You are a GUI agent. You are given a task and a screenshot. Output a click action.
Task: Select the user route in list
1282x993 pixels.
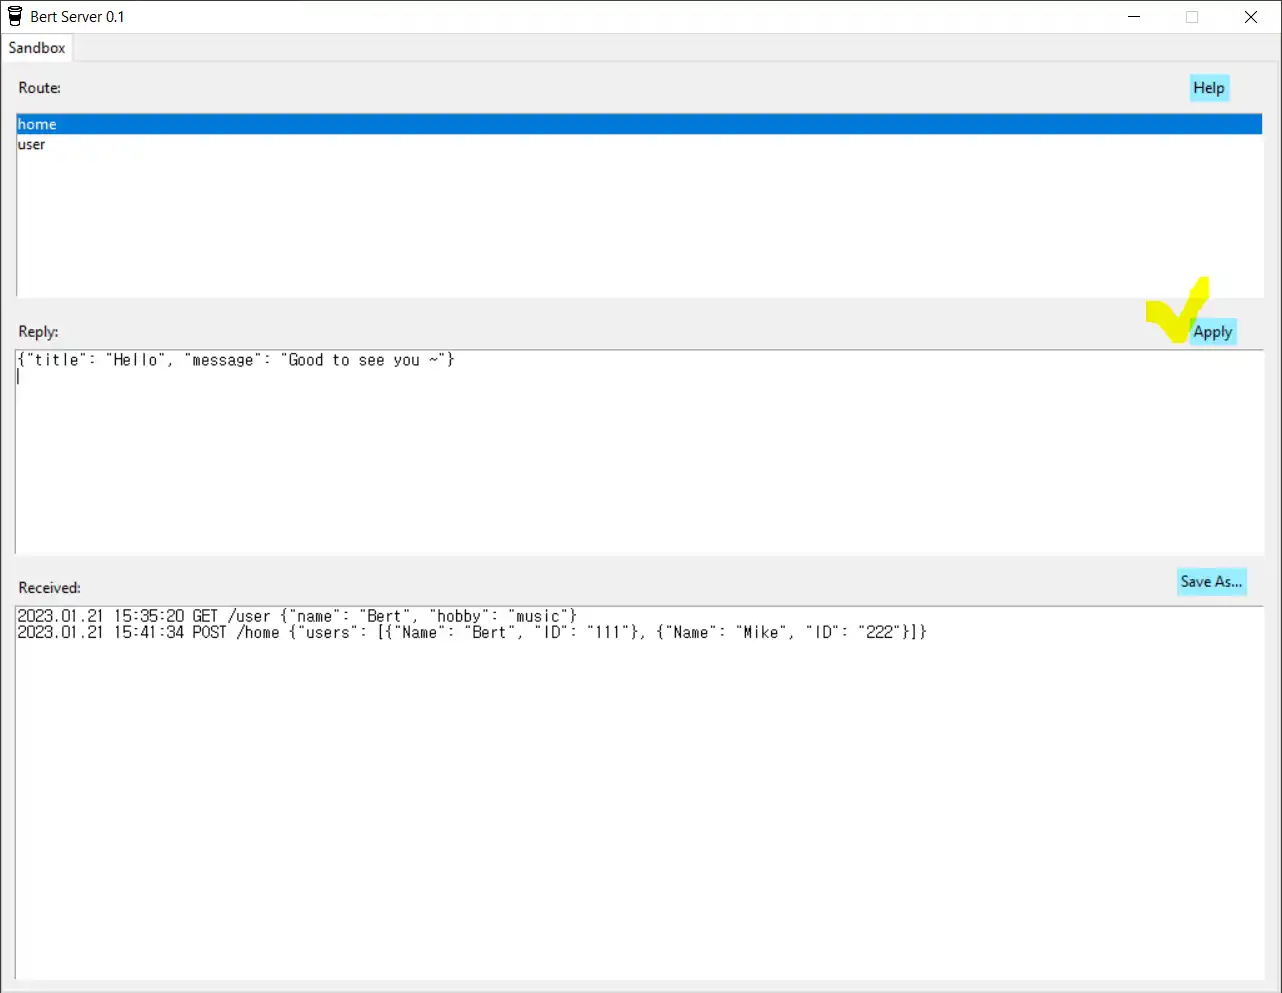639,144
